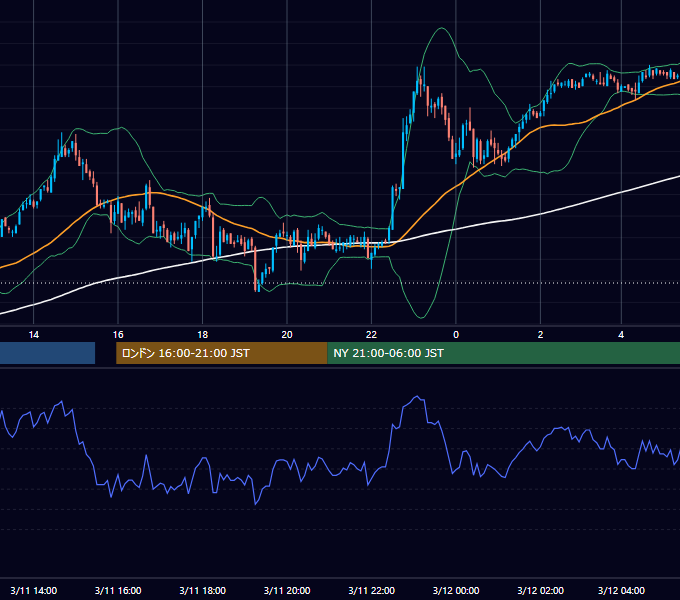Select the hour 16 axis label
The width and height of the screenshot is (680, 600).
118,335
